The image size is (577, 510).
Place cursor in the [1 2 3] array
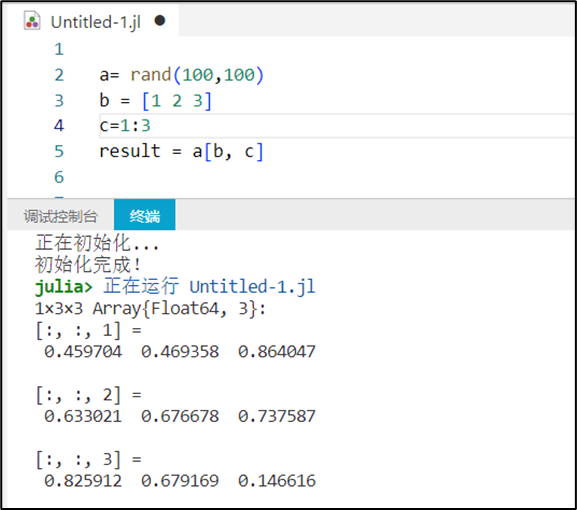coord(177,101)
